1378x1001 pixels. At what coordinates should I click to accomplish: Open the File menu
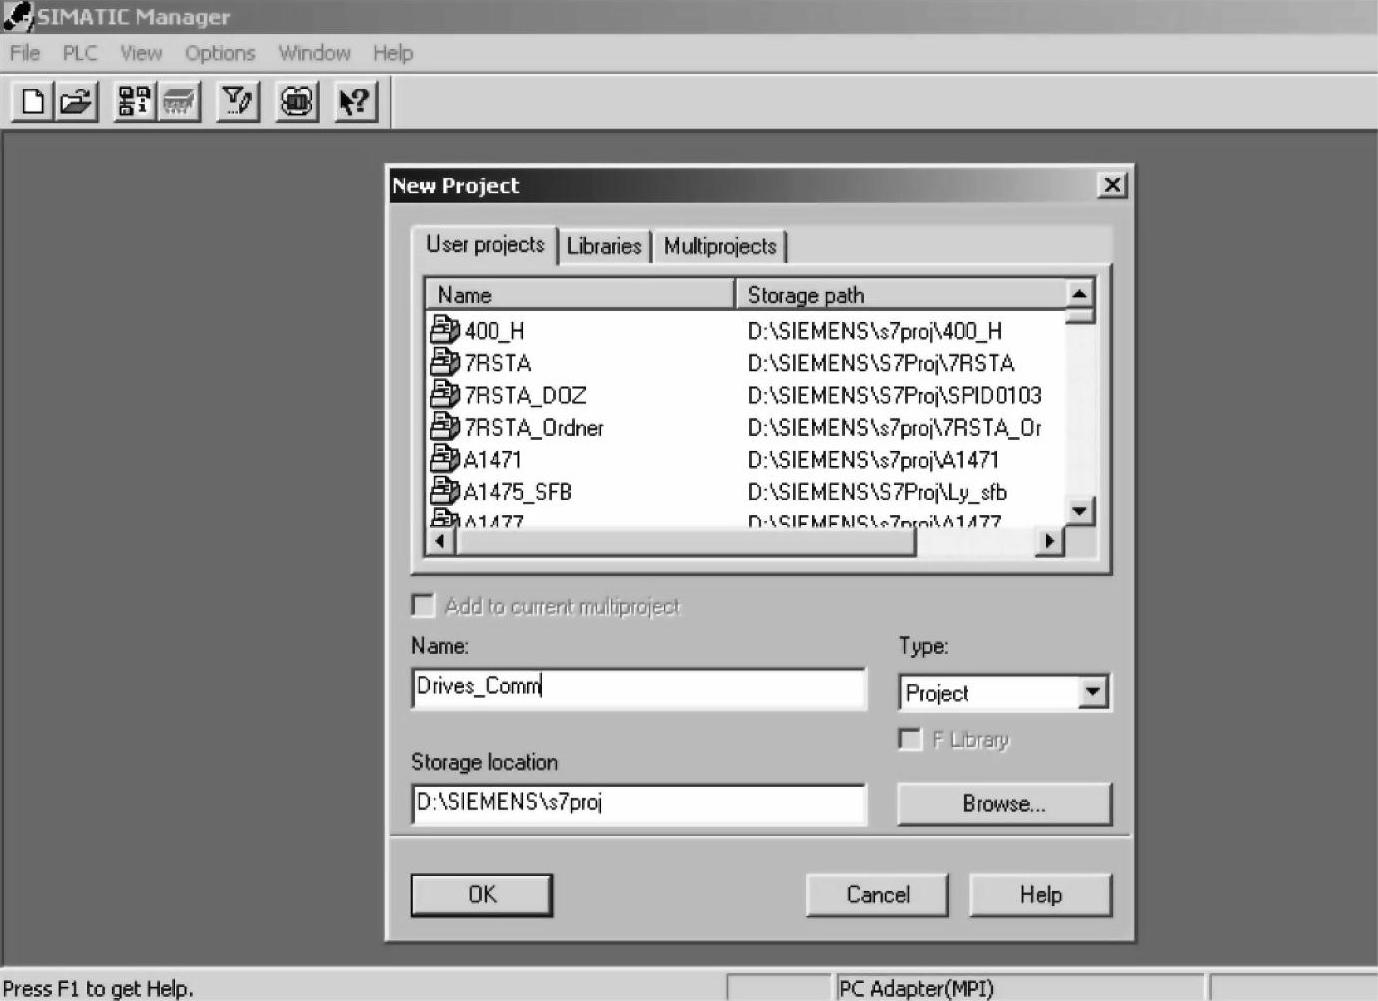[25, 53]
